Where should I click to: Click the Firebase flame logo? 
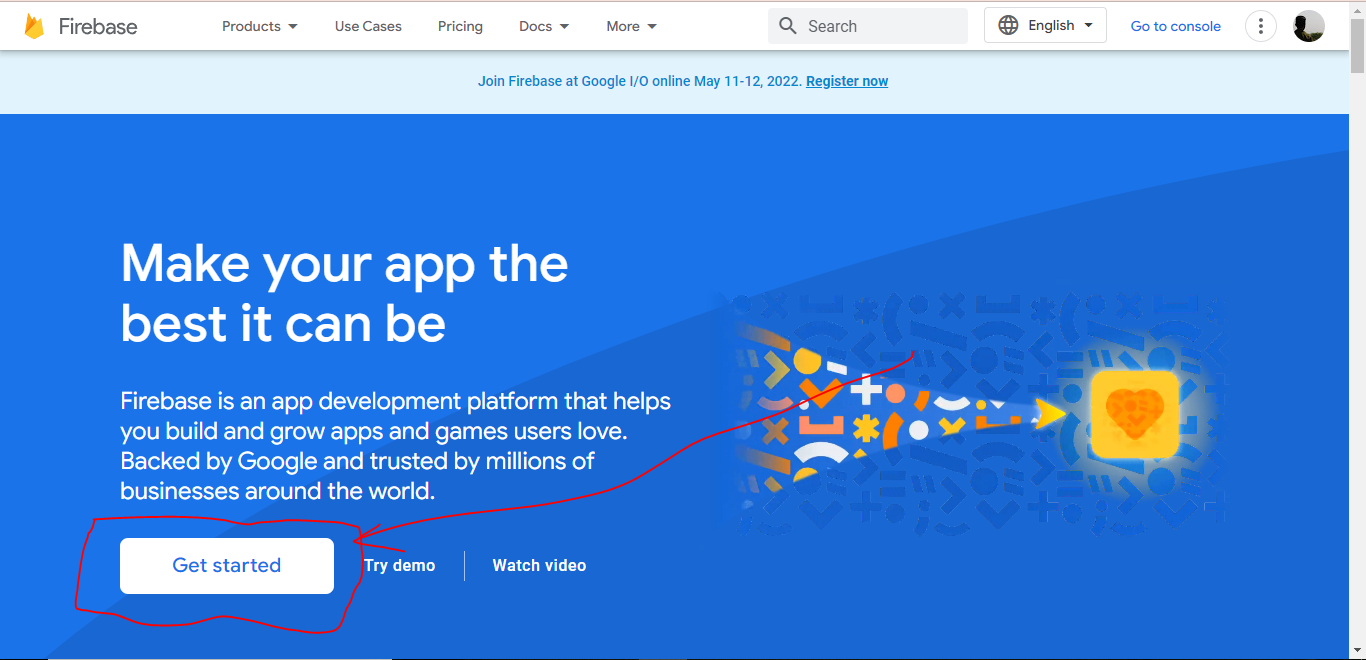(35, 25)
